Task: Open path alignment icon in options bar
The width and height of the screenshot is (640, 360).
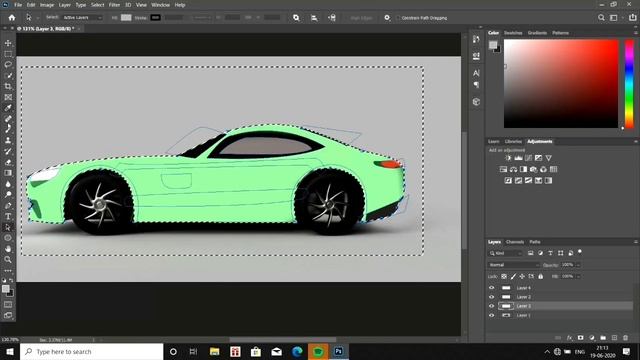Action: tap(314, 18)
